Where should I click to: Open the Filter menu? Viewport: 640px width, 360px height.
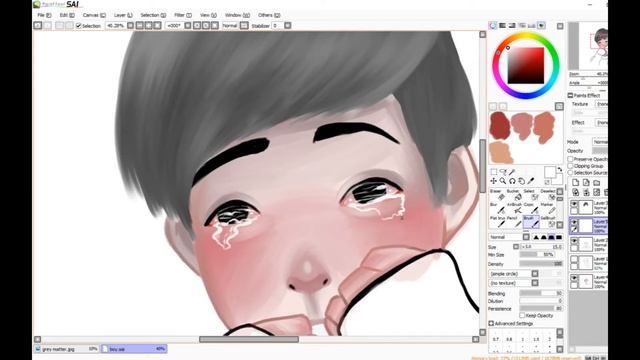tap(183, 15)
